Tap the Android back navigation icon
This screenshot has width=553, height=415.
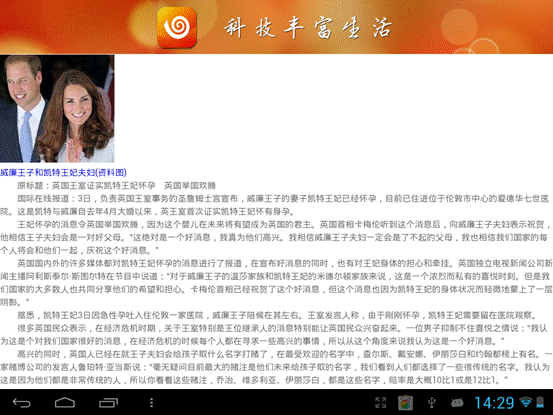pos(22,403)
